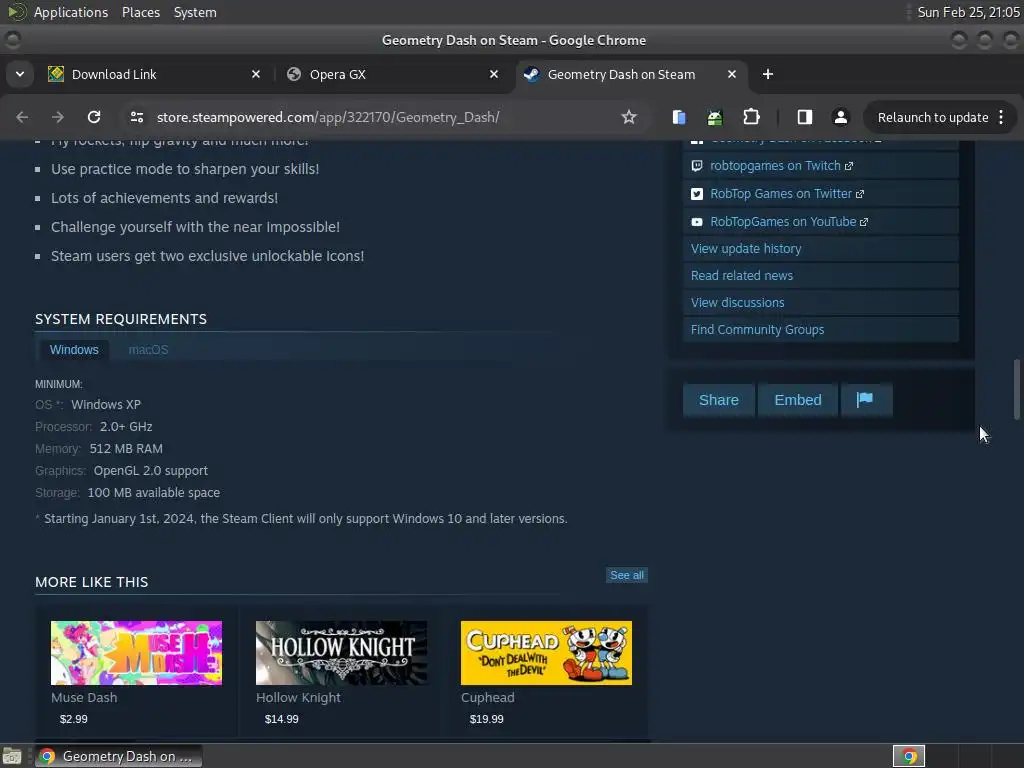Image resolution: width=1024 pixels, height=768 pixels.
Task: Open the Hollow Knight game thumbnail
Action: pos(342,653)
